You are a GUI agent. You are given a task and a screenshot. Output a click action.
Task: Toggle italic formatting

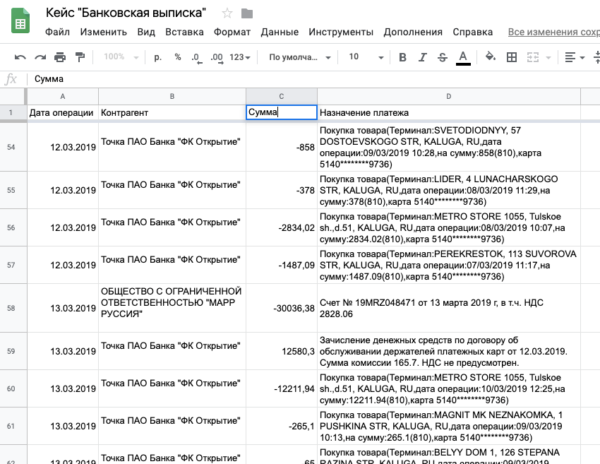click(422, 57)
